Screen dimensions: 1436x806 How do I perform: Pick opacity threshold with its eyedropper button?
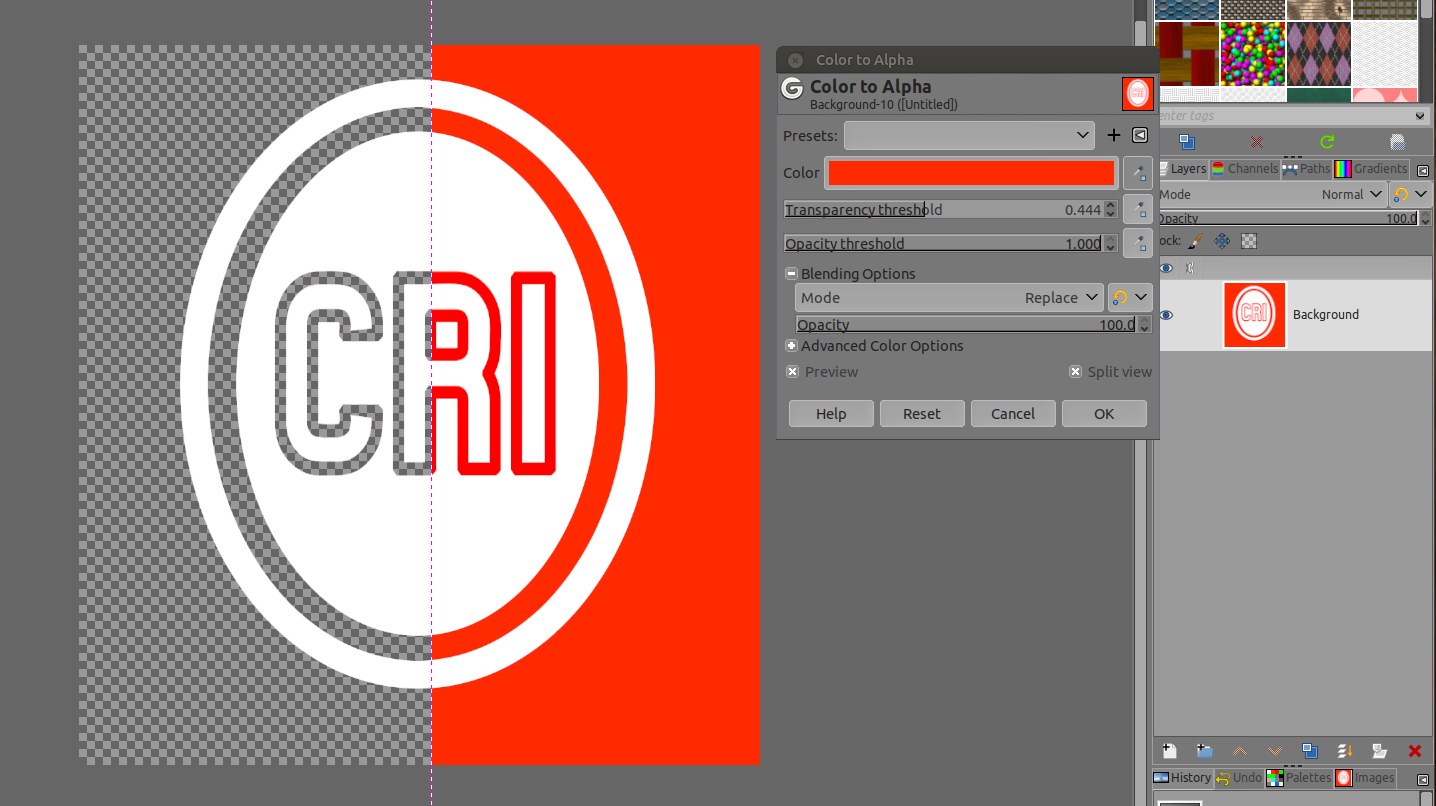[x=1137, y=243]
